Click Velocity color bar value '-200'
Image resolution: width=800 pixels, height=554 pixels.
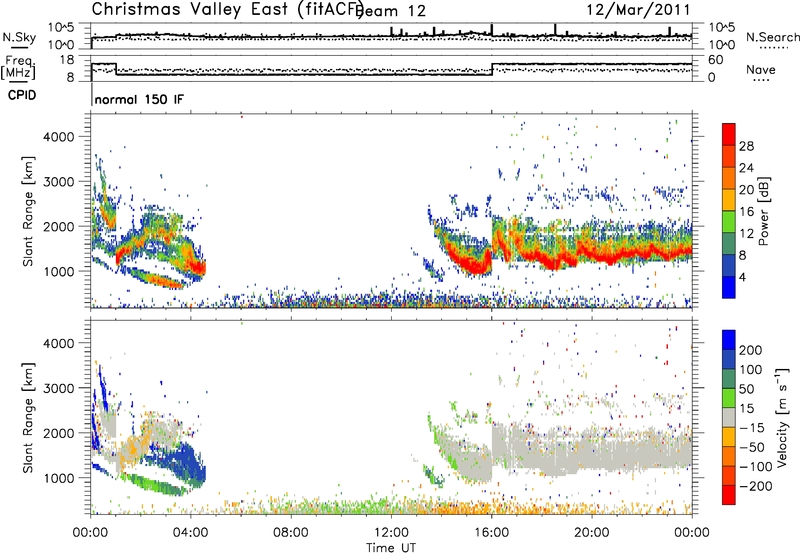click(756, 486)
